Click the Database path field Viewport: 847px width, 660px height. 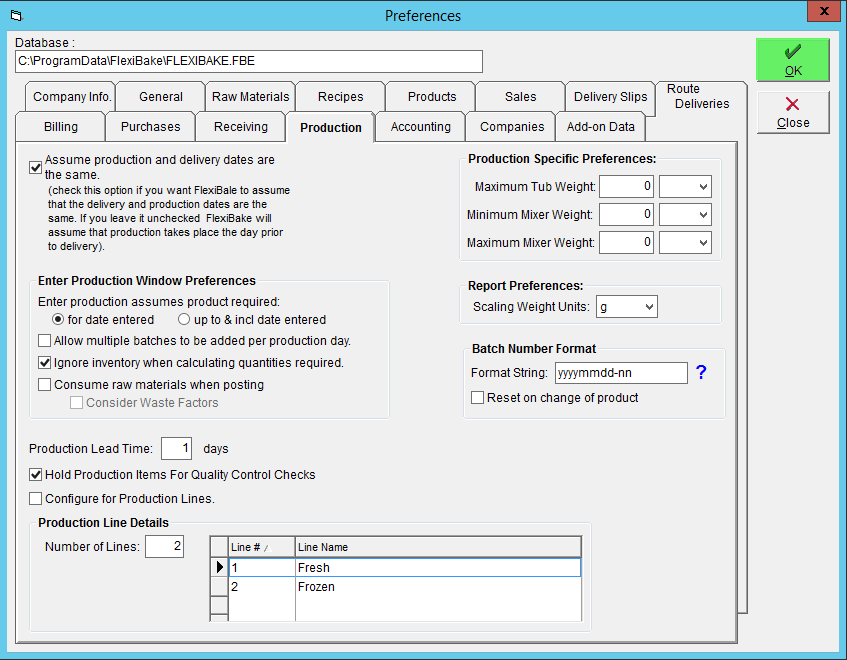pyautogui.click(x=248, y=61)
